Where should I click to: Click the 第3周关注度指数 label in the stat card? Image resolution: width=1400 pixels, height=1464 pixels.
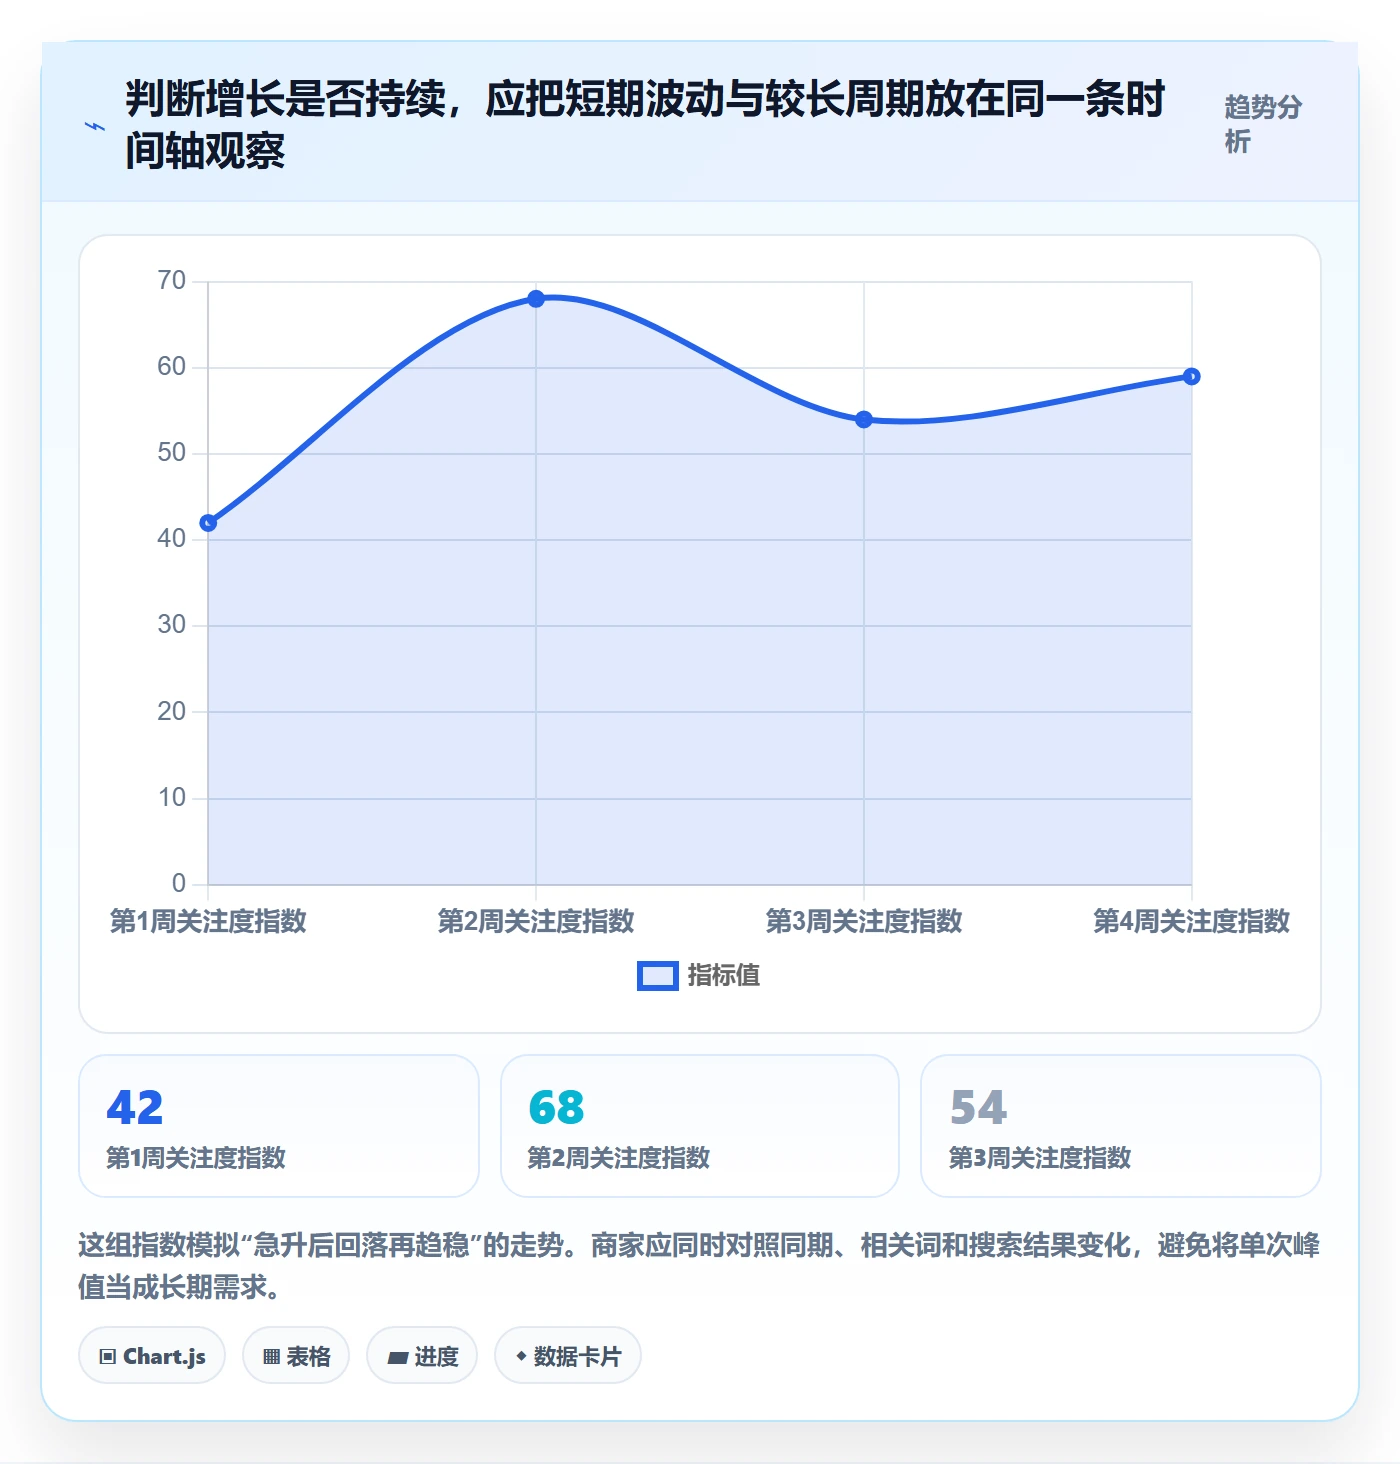pyautogui.click(x=1040, y=1158)
